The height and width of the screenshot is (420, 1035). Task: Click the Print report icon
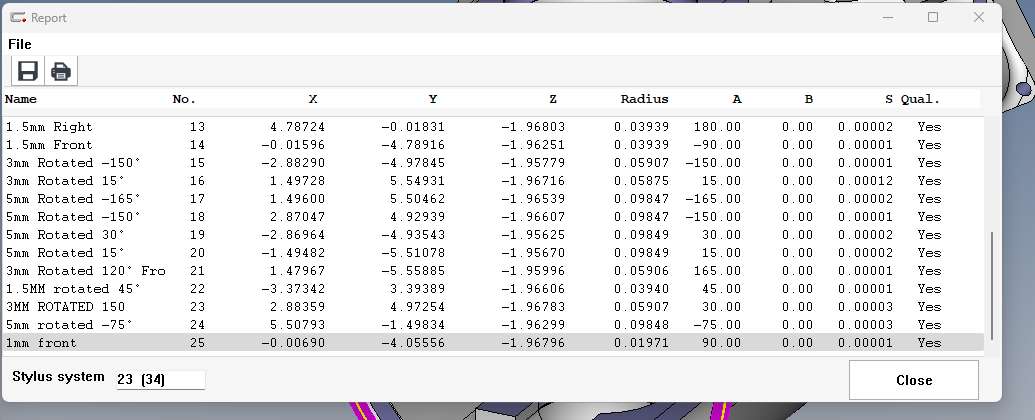[x=61, y=71]
